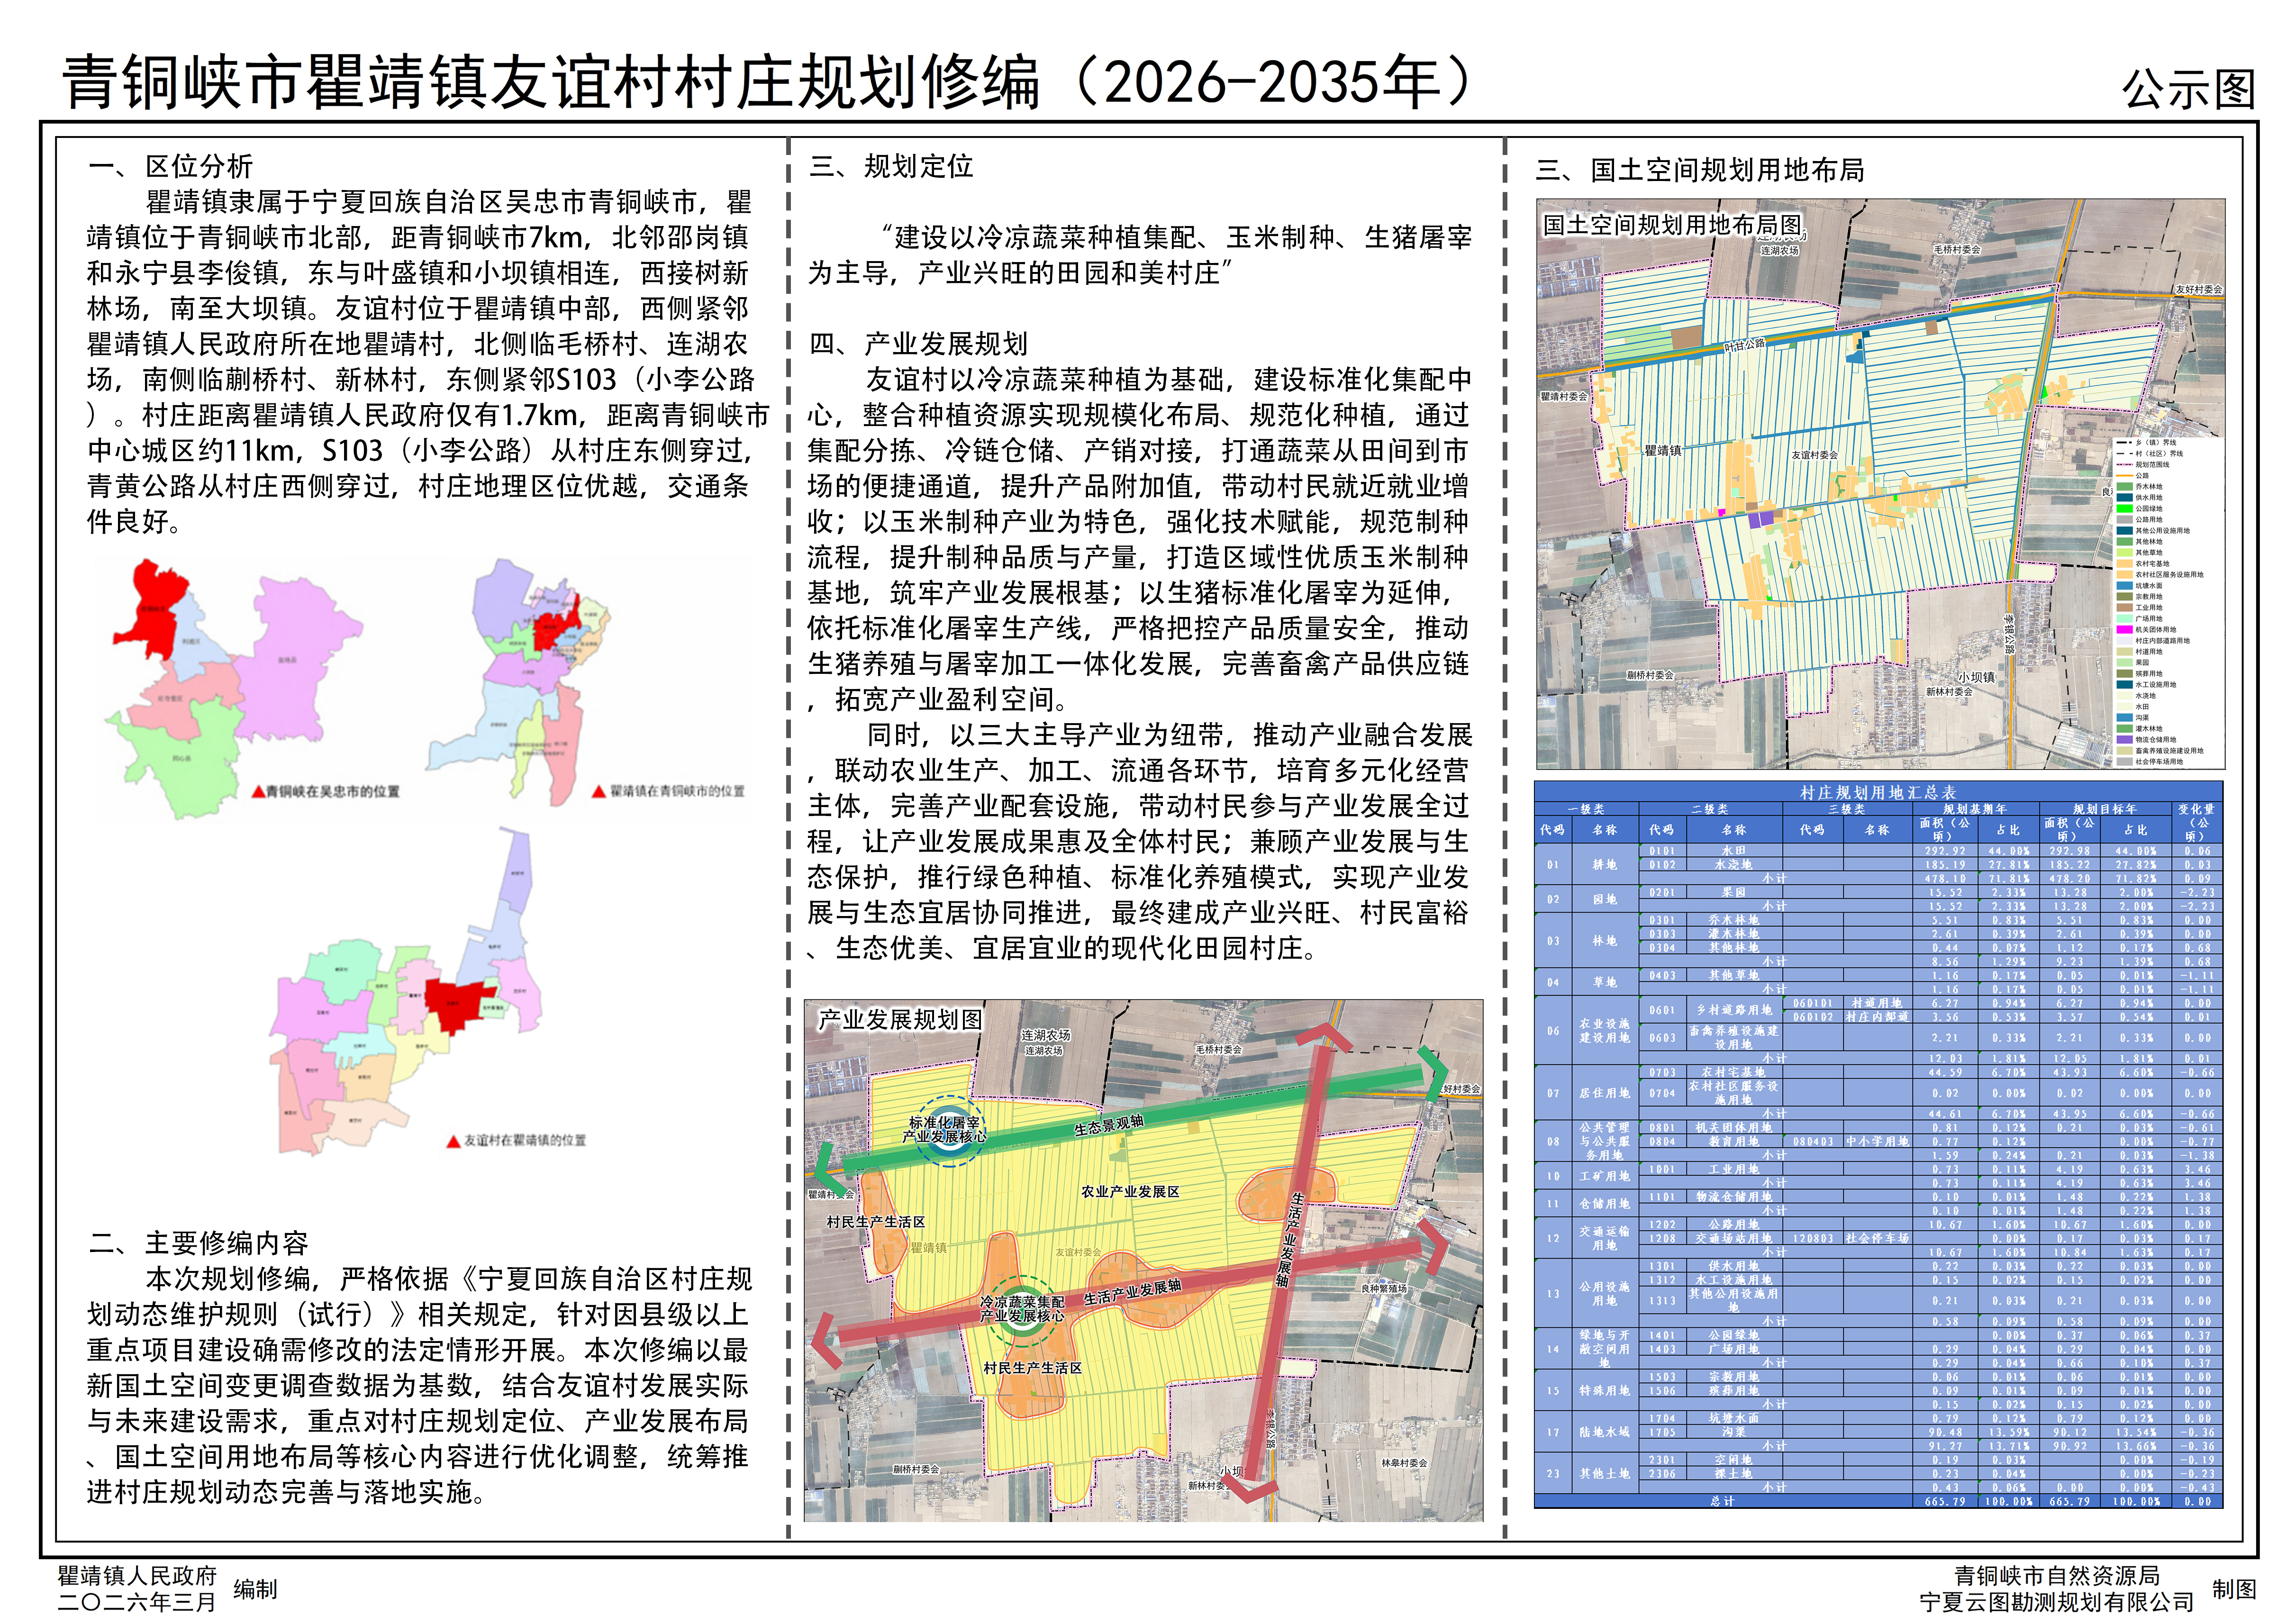Click the 林皋村委会 label on the industry map

pyautogui.click(x=1404, y=1463)
